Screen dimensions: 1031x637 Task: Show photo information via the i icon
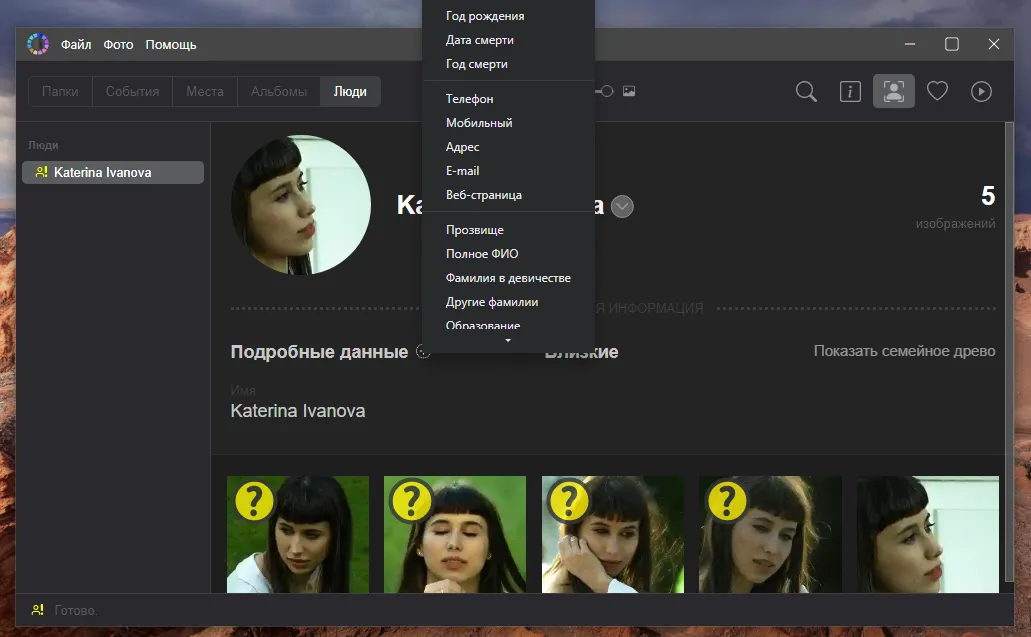tap(849, 91)
